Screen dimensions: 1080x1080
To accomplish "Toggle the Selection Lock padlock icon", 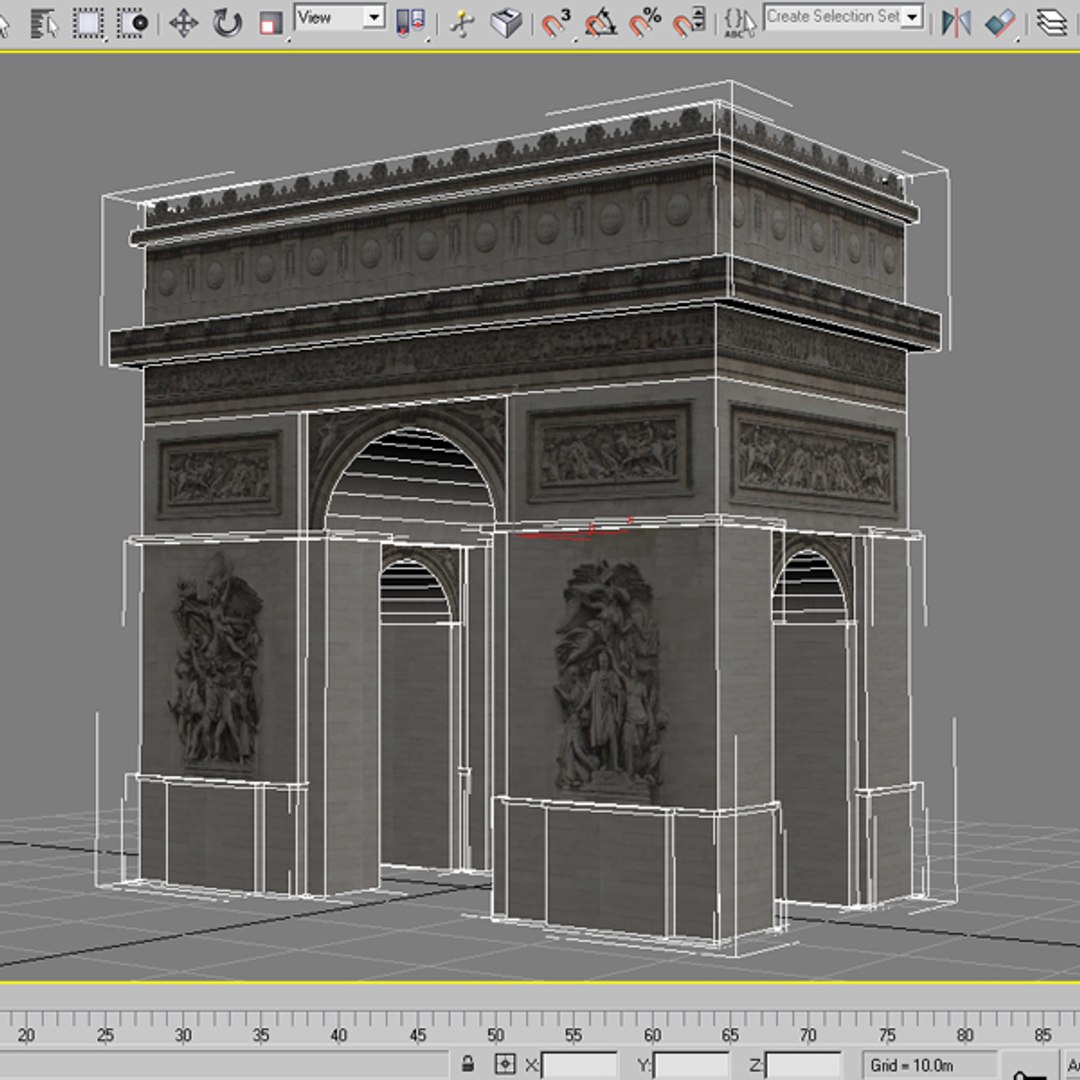I will (468, 1064).
